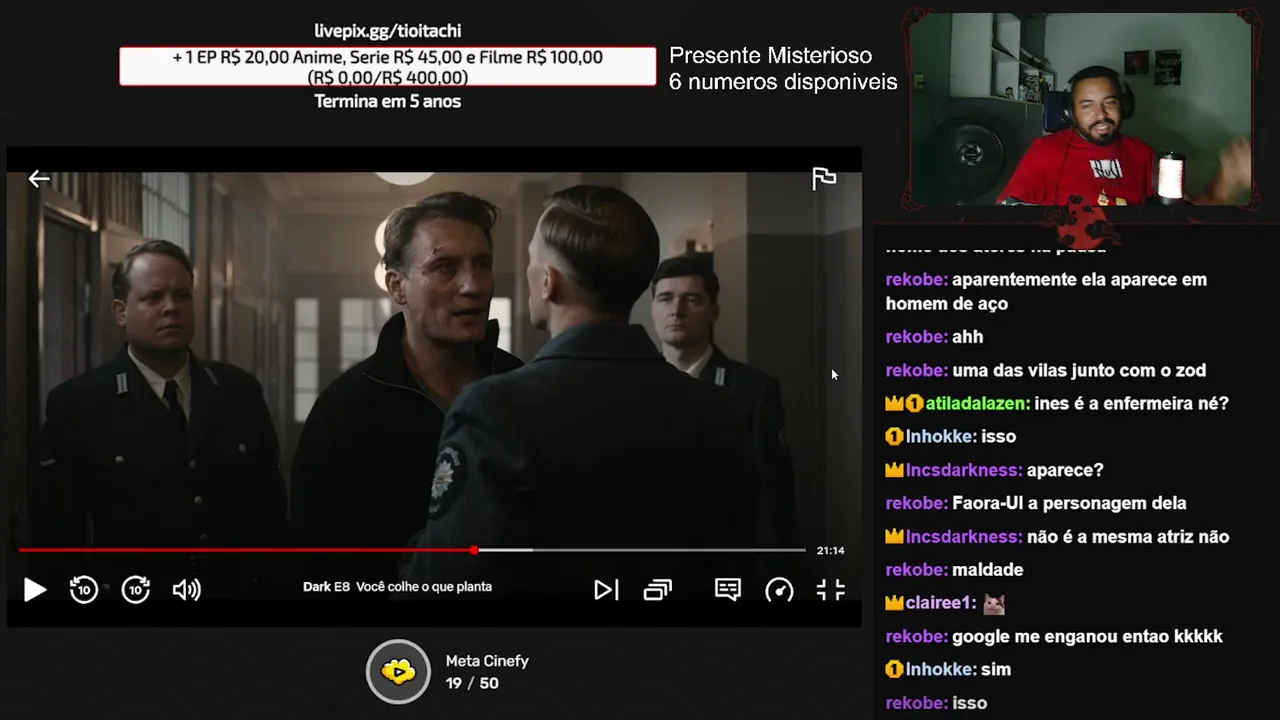Click the crown badge beside atiladalazen
The height and width of the screenshot is (720, 1280).
[x=894, y=404]
